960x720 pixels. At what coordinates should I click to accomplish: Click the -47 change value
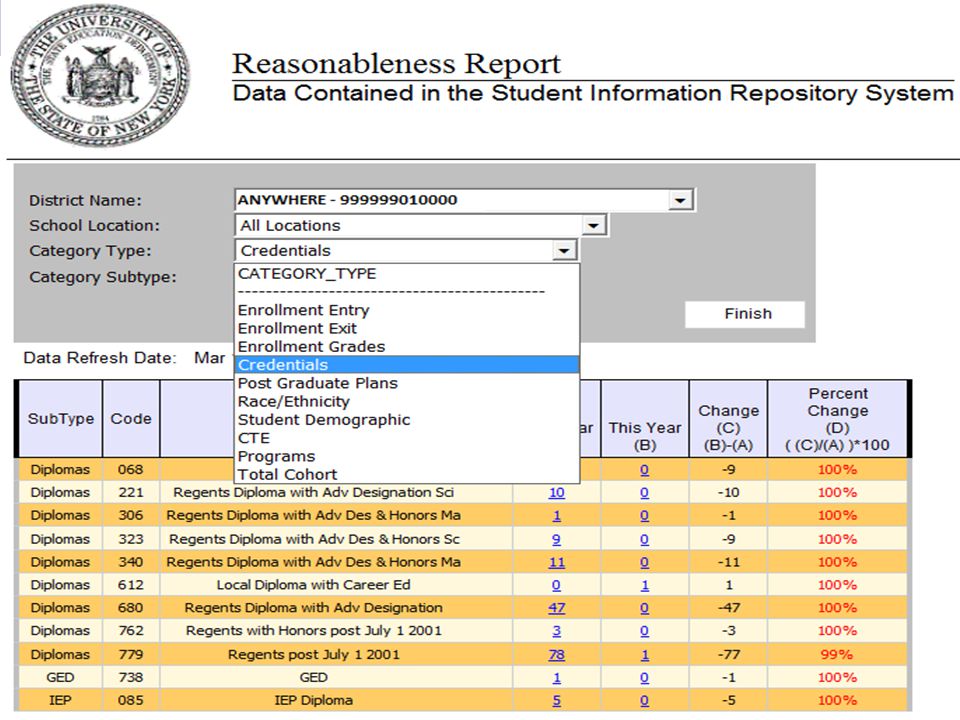(729, 608)
